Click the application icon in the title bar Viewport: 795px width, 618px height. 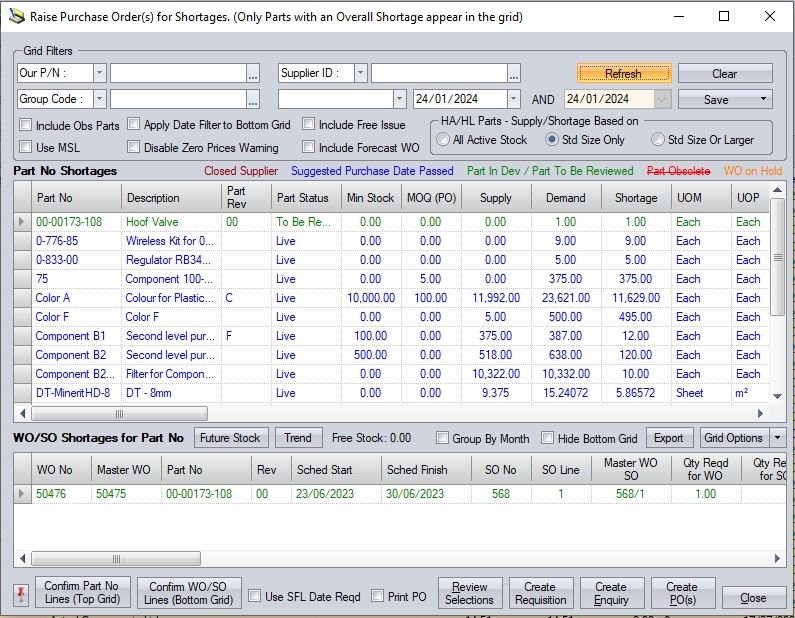click(15, 17)
